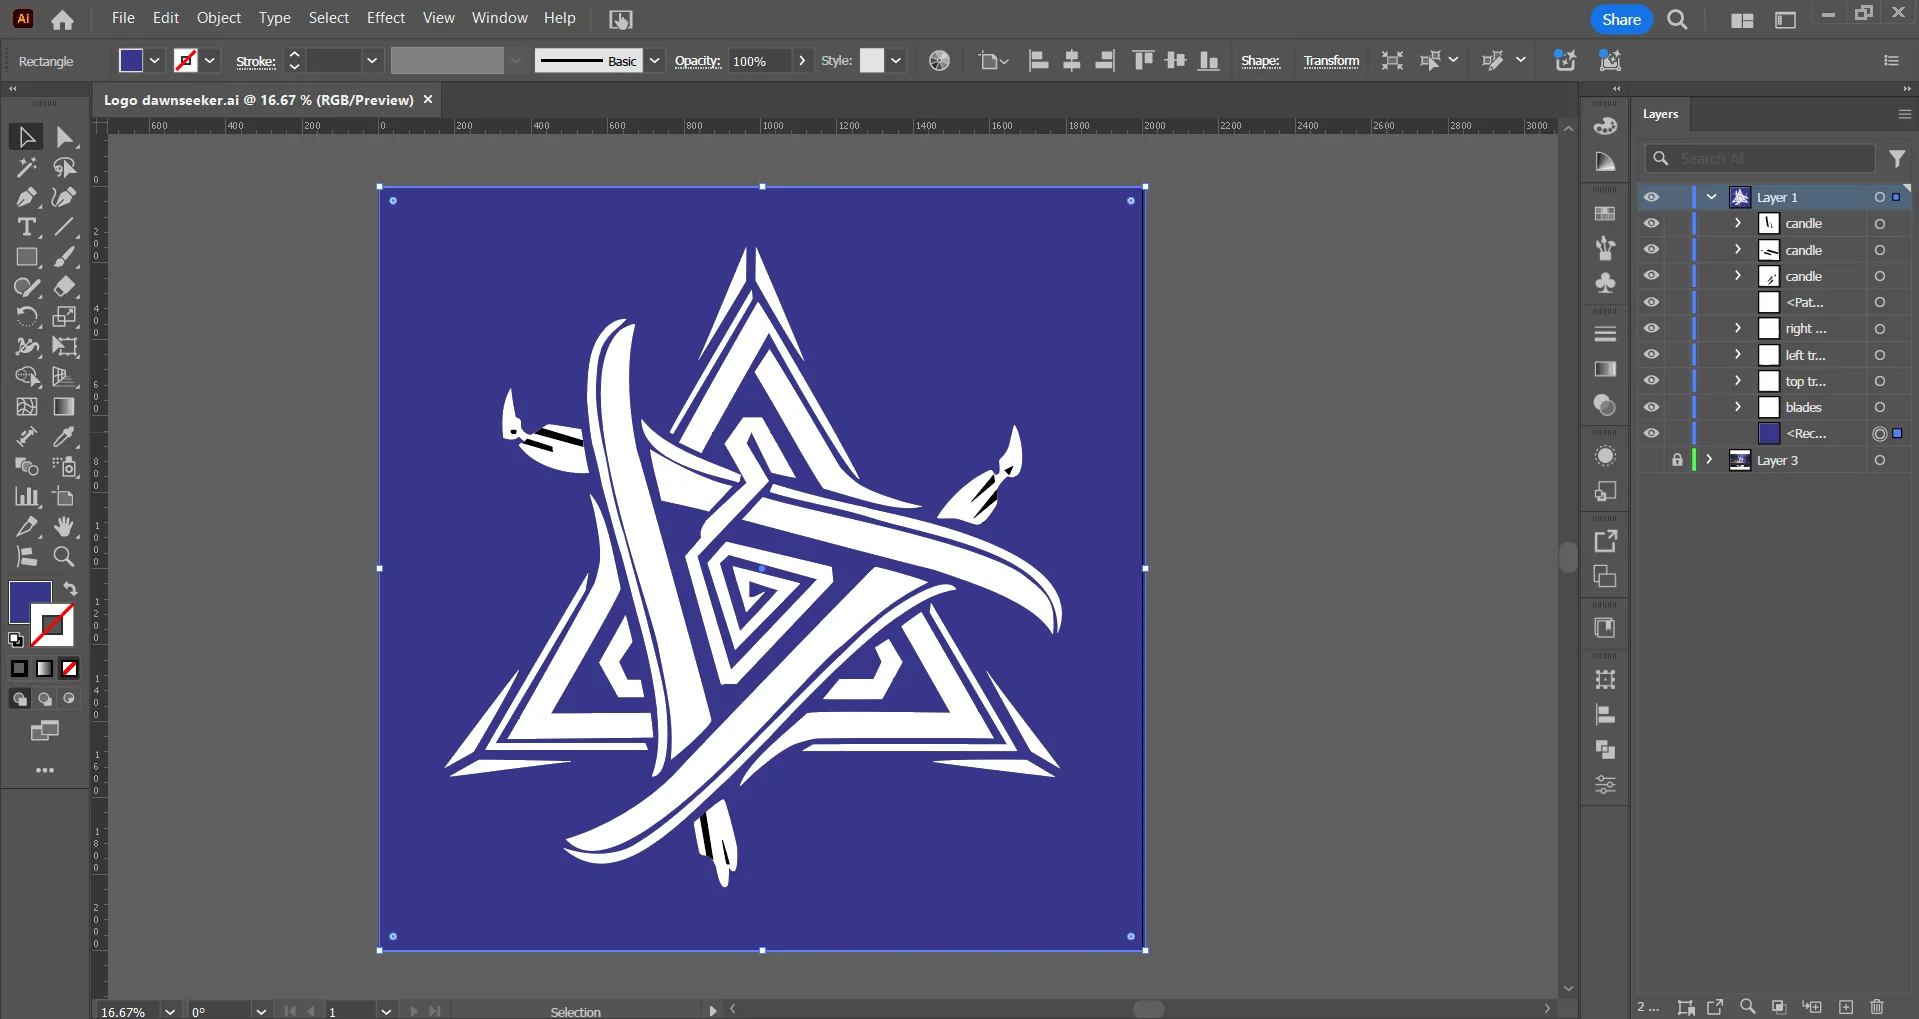
Task: Select the Magic Wand tool
Action: (26, 167)
